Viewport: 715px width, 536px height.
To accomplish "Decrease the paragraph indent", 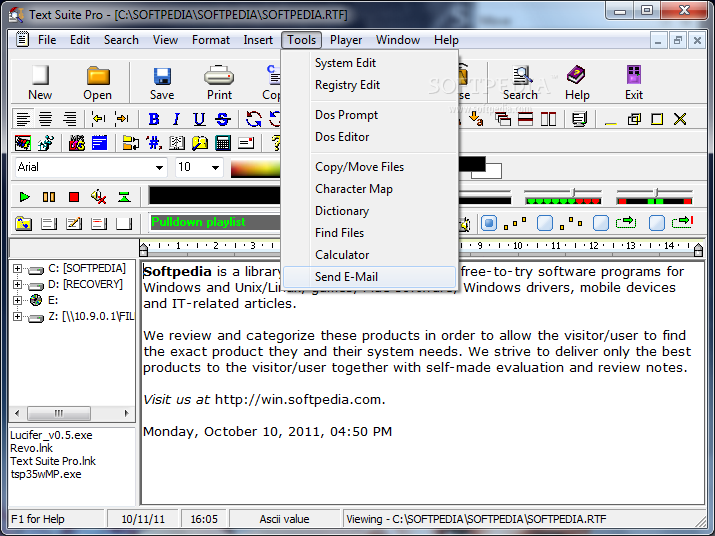I will [98, 120].
